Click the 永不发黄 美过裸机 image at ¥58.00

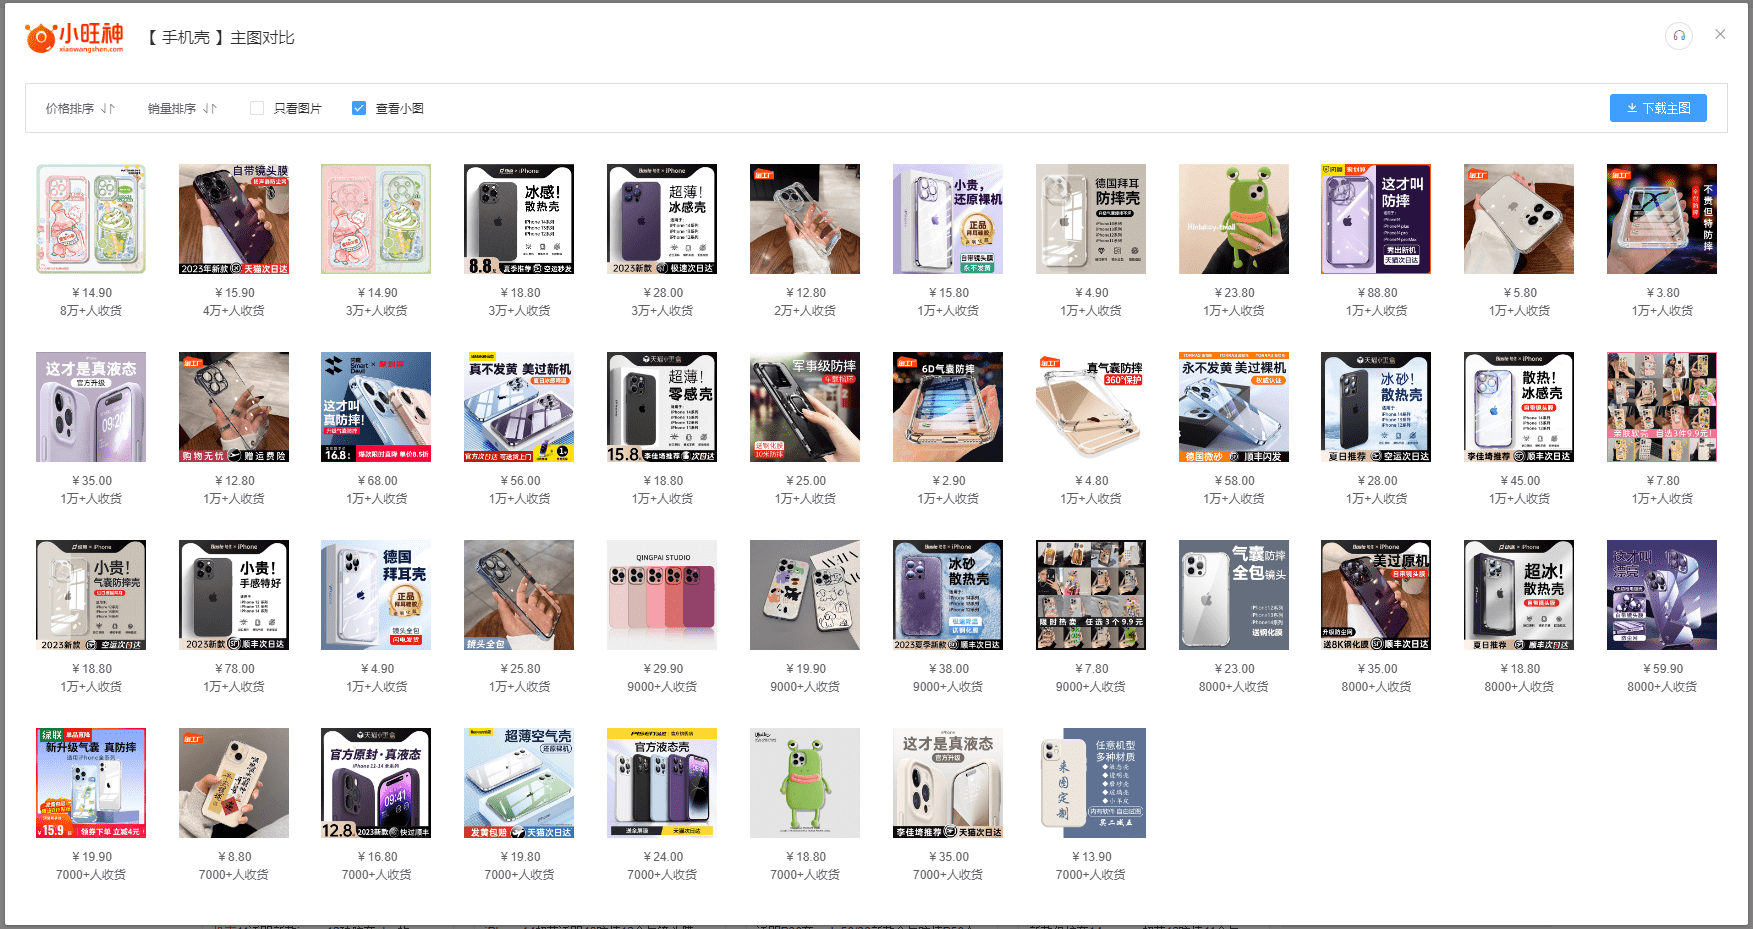coord(1234,407)
